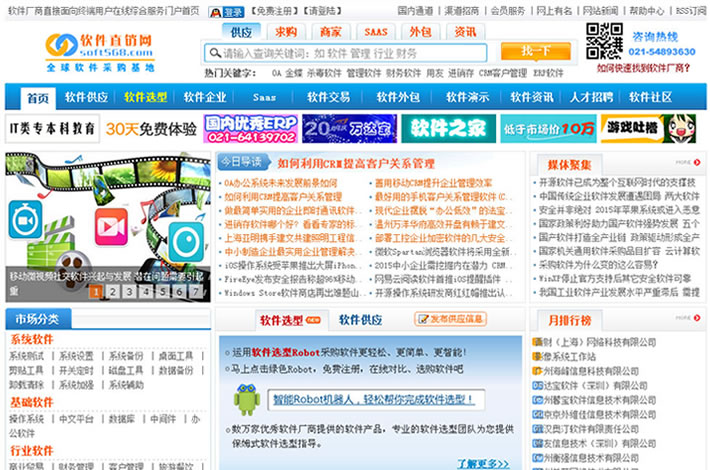The height and width of the screenshot is (470, 710).
Task: Open the 数据库 category link
Action: click(x=122, y=419)
